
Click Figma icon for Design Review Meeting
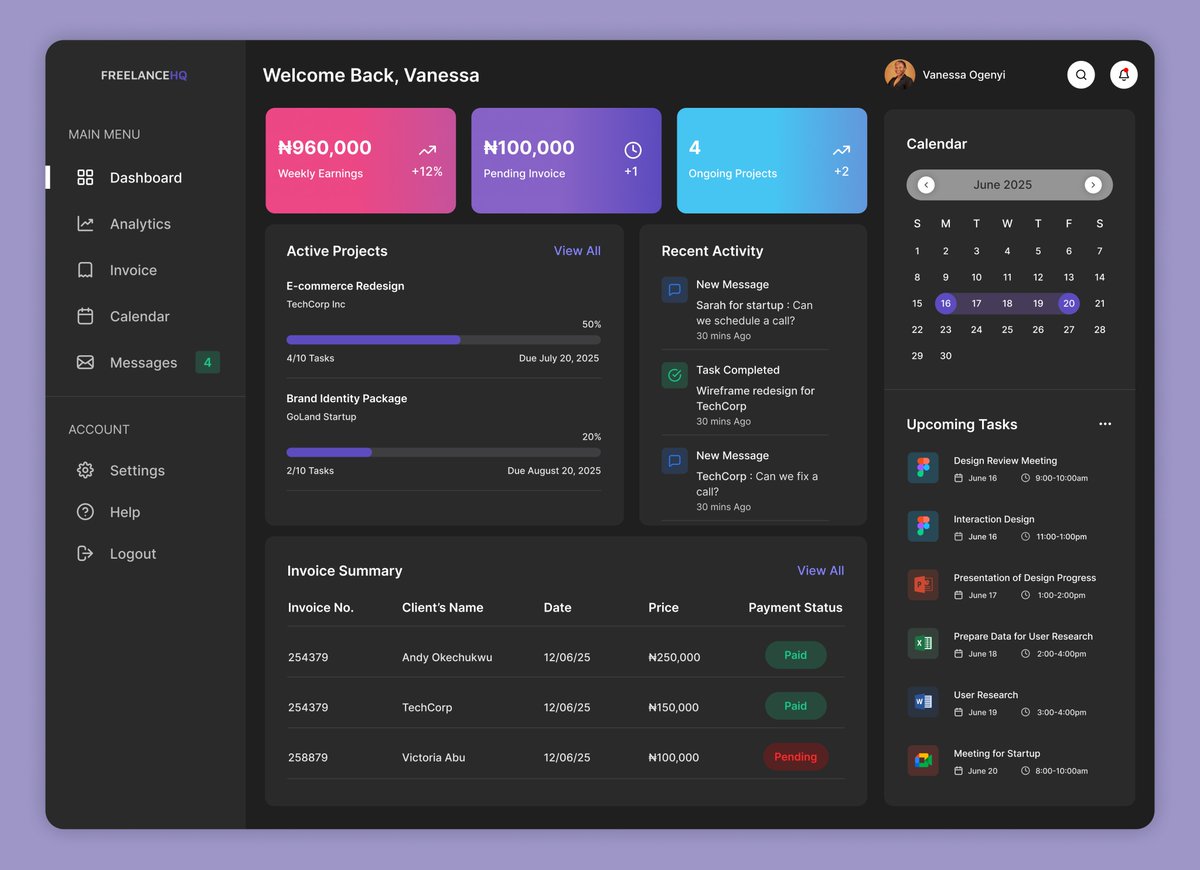[x=923, y=468]
